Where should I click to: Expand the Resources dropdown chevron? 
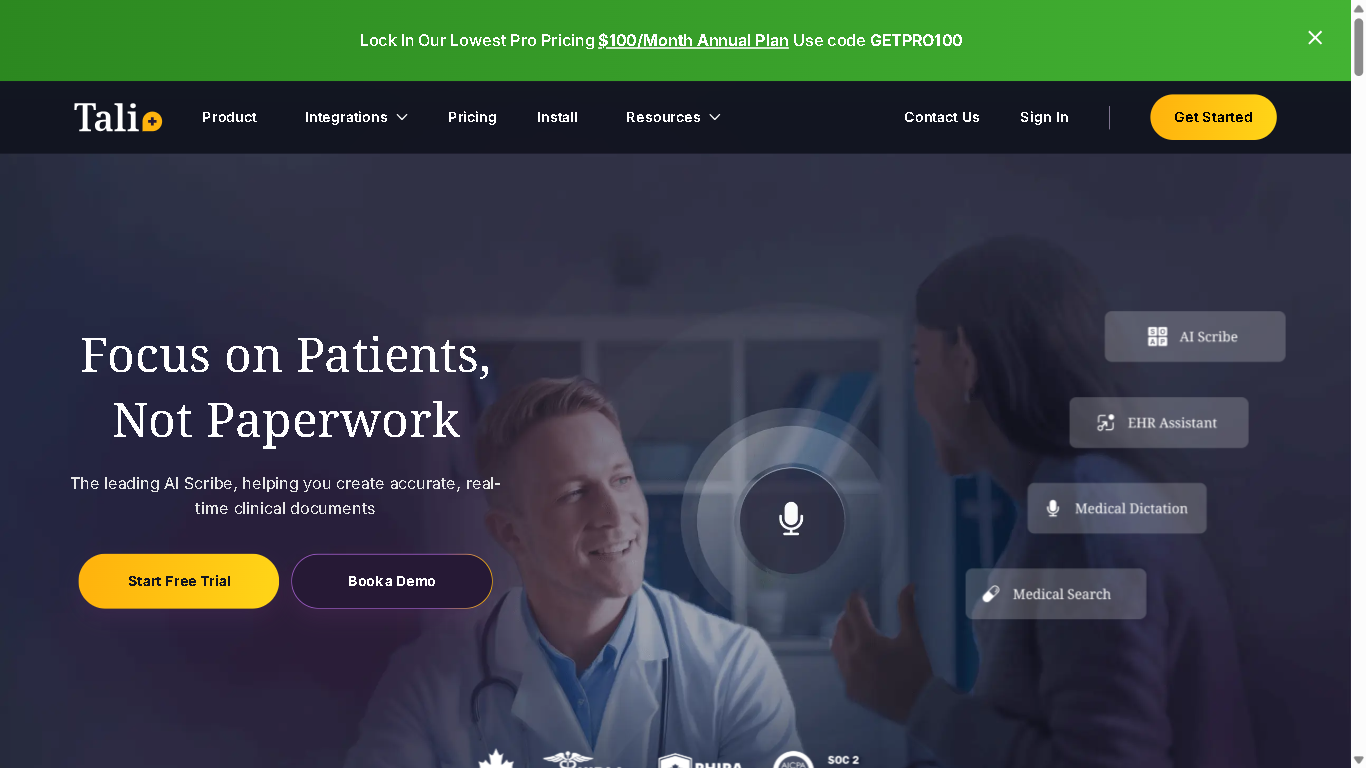[715, 117]
